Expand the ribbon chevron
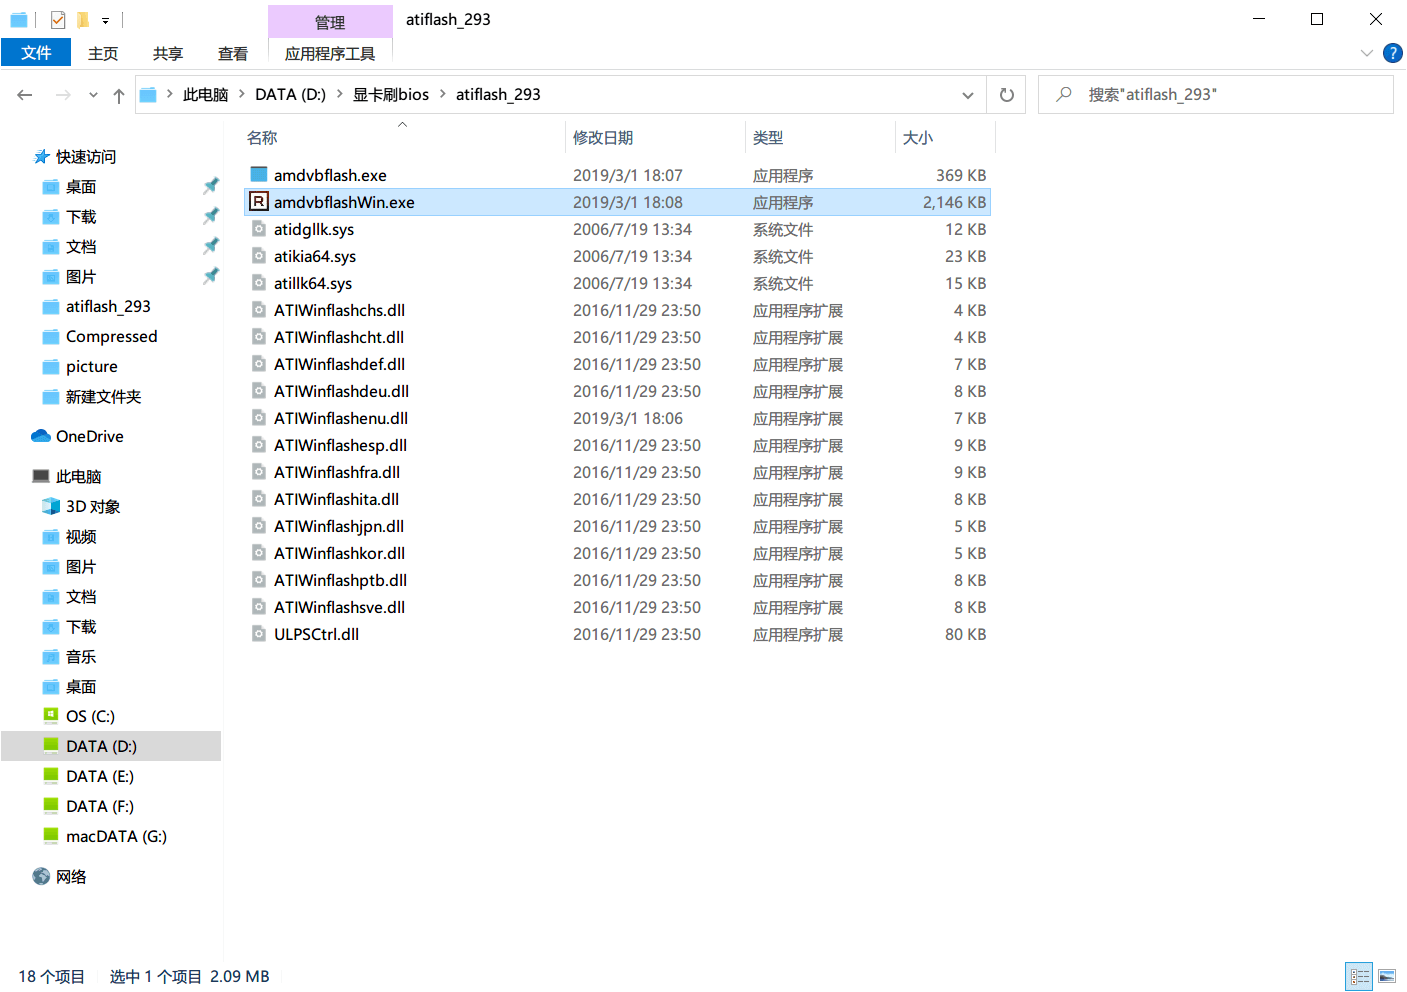Image resolution: width=1407 pixels, height=992 pixels. 1366,53
